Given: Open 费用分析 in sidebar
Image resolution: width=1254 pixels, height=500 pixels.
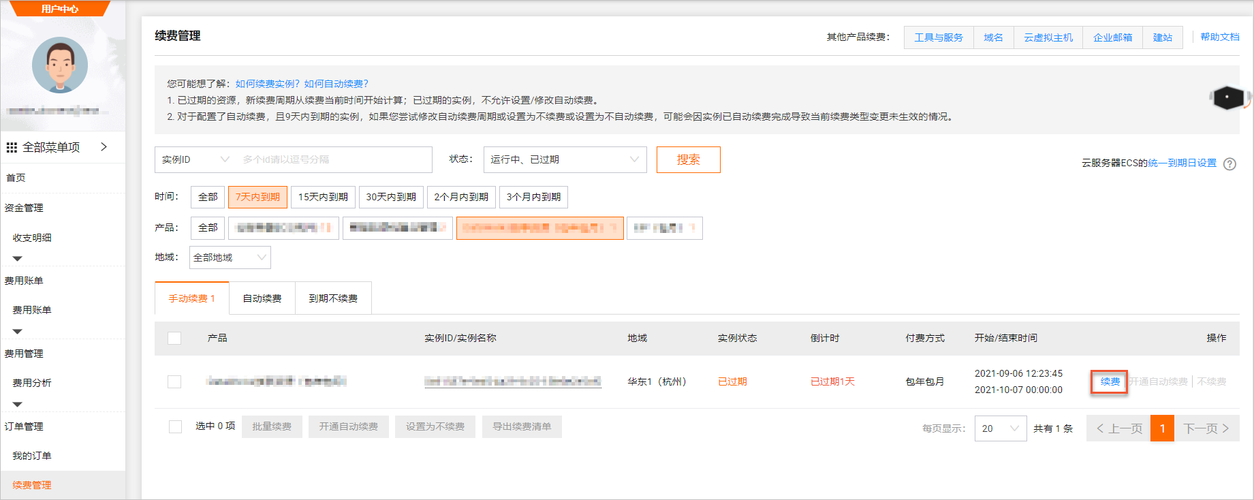Looking at the screenshot, I should (x=32, y=383).
